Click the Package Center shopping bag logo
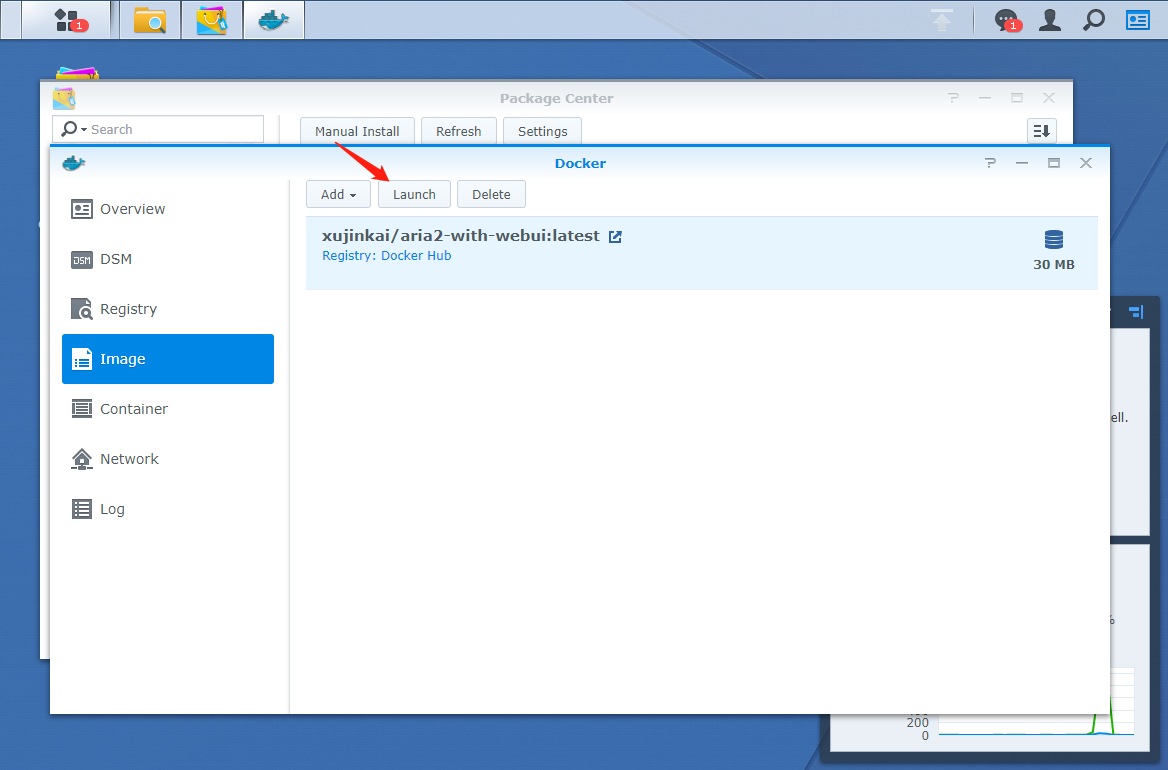The image size is (1168, 770). tap(64, 98)
